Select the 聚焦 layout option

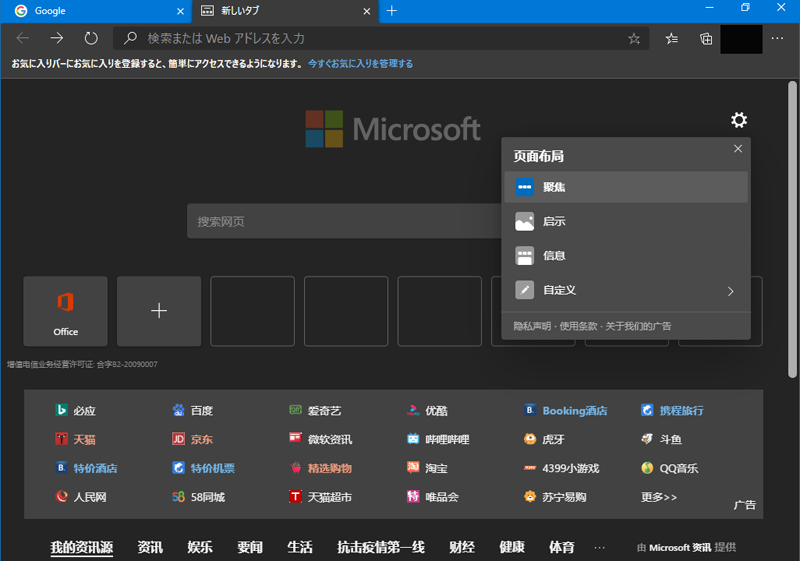tap(626, 187)
